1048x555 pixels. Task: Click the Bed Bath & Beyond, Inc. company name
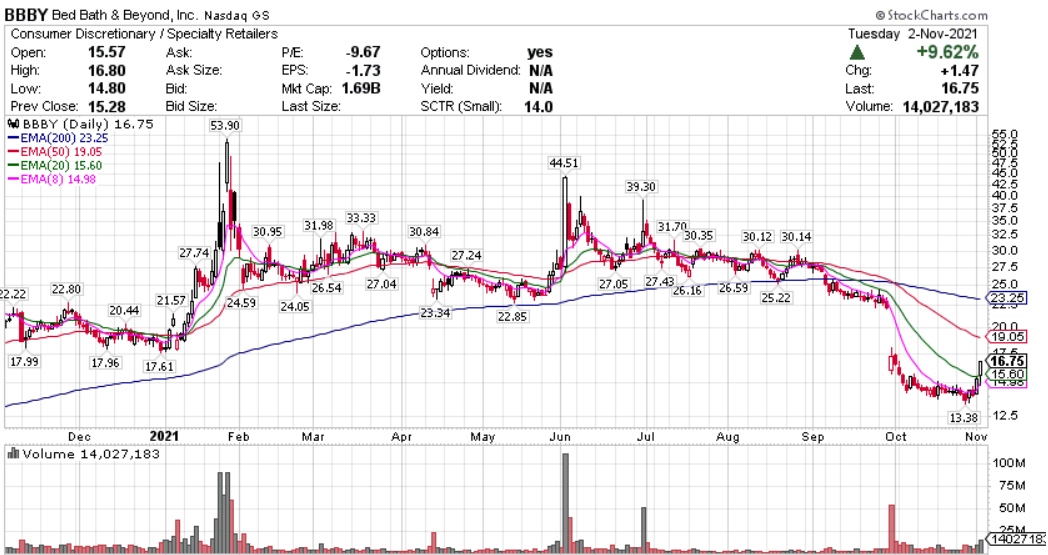[x=124, y=15]
